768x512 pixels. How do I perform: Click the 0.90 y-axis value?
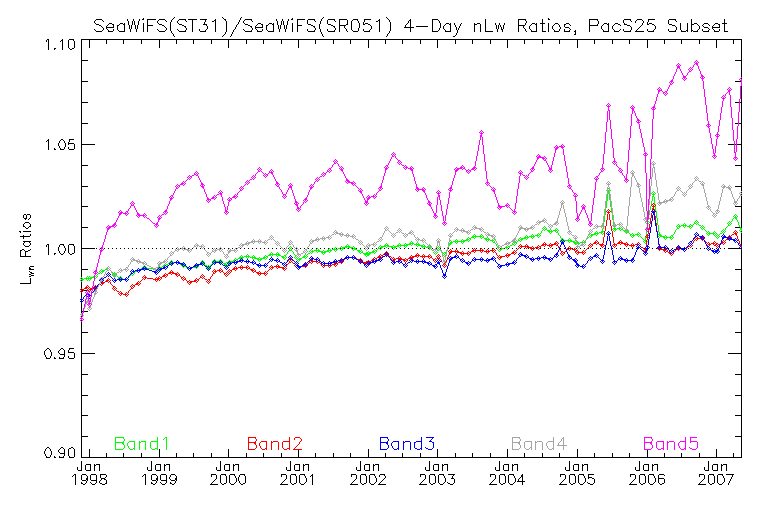coord(60,452)
